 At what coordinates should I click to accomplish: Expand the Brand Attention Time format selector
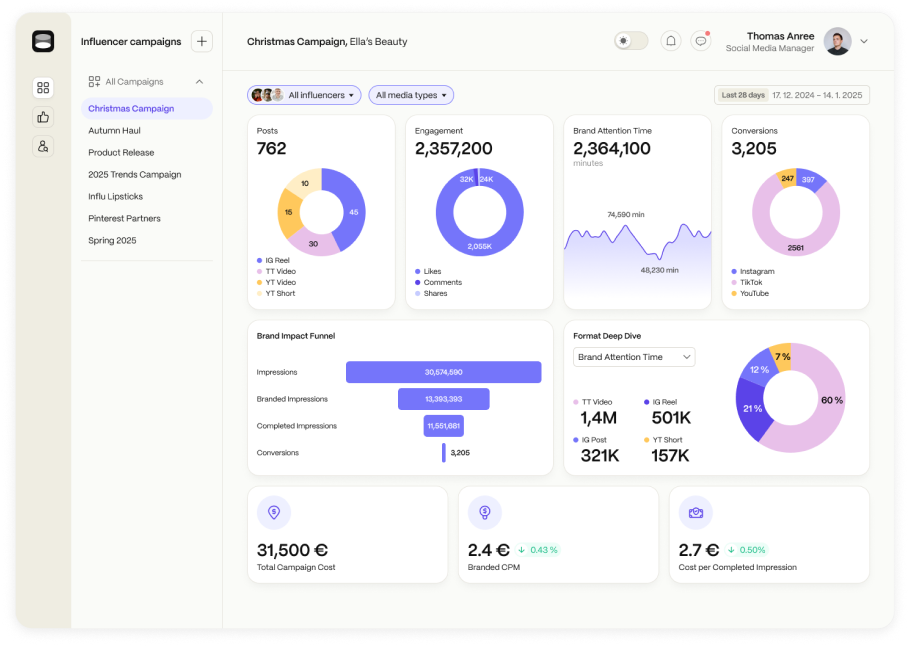(x=634, y=357)
